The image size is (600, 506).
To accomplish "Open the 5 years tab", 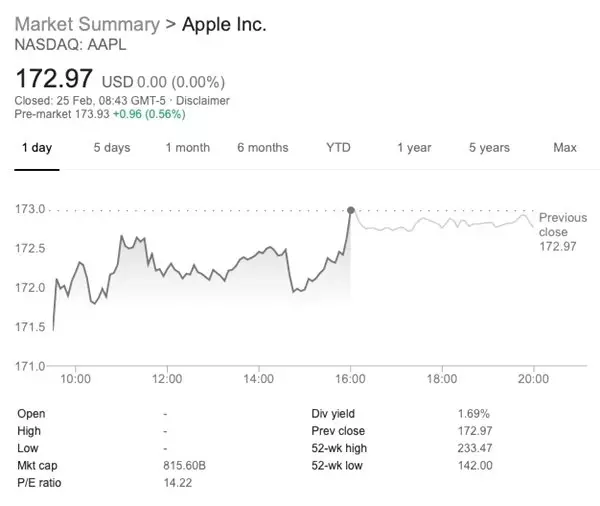I will 489,148.
